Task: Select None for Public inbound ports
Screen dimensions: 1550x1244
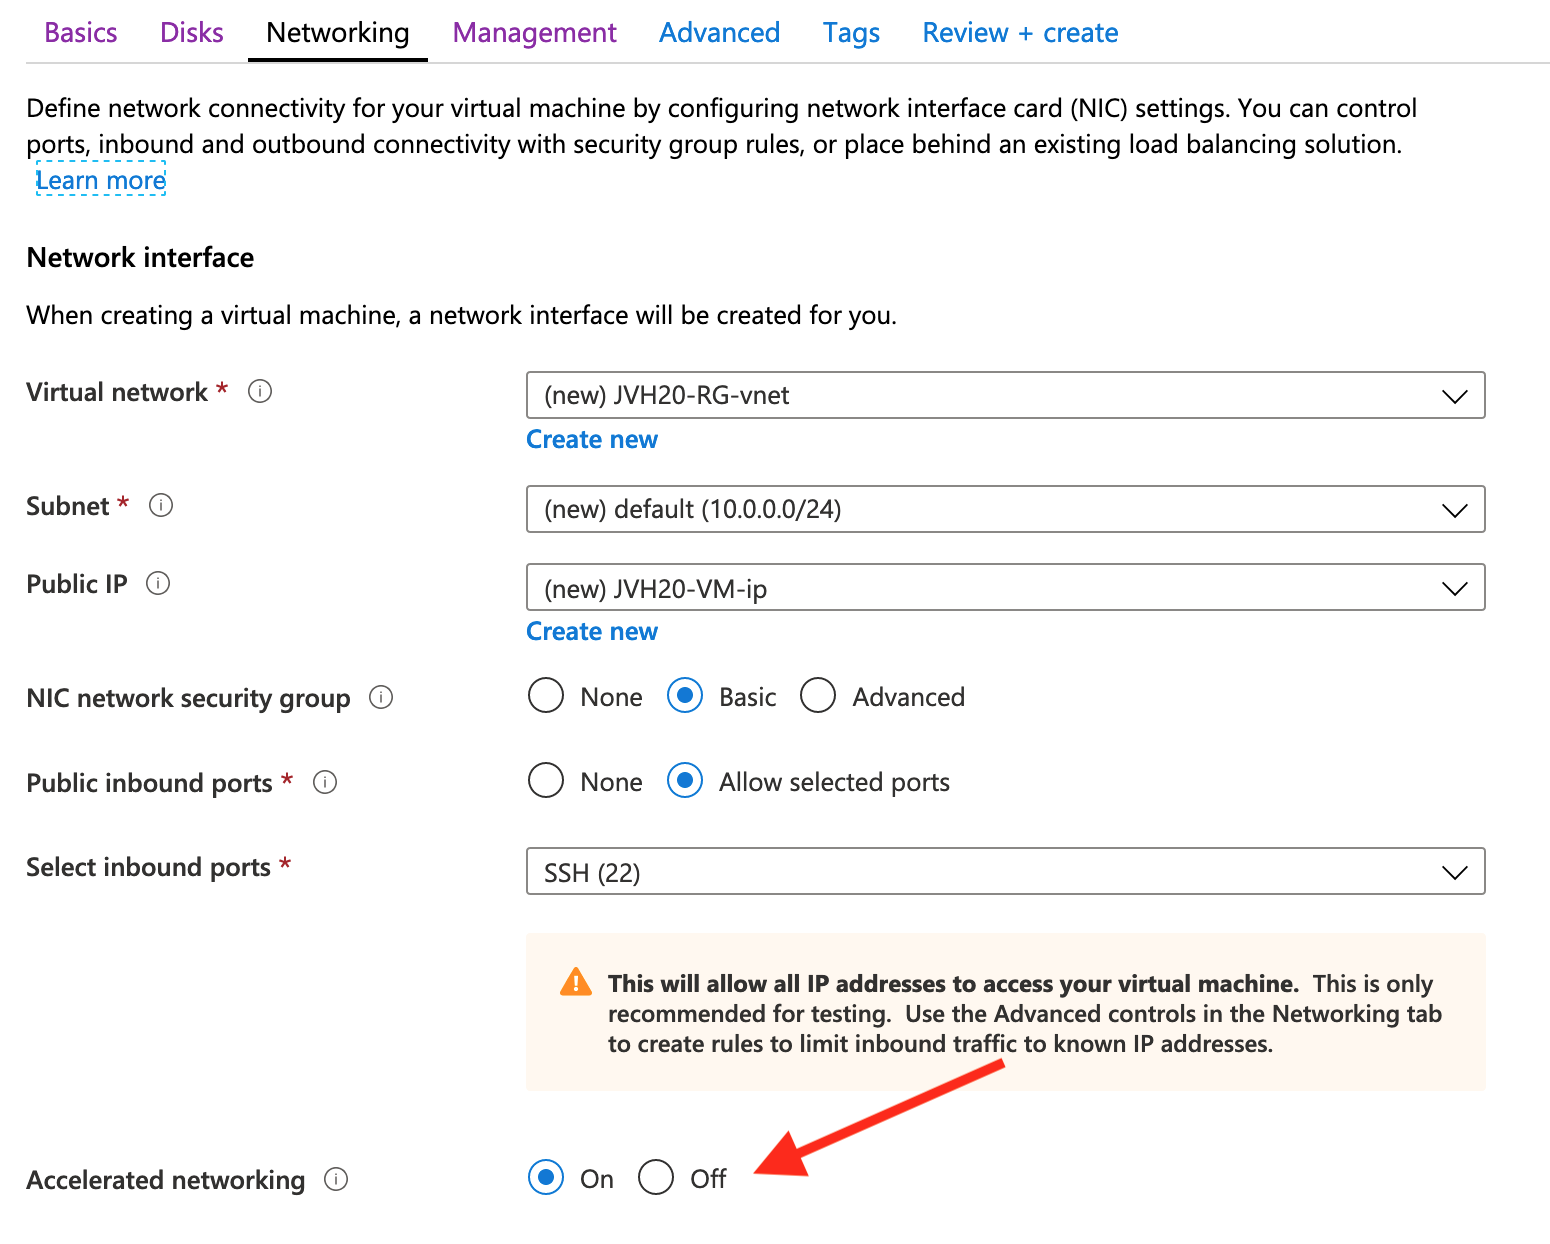Action: (546, 780)
